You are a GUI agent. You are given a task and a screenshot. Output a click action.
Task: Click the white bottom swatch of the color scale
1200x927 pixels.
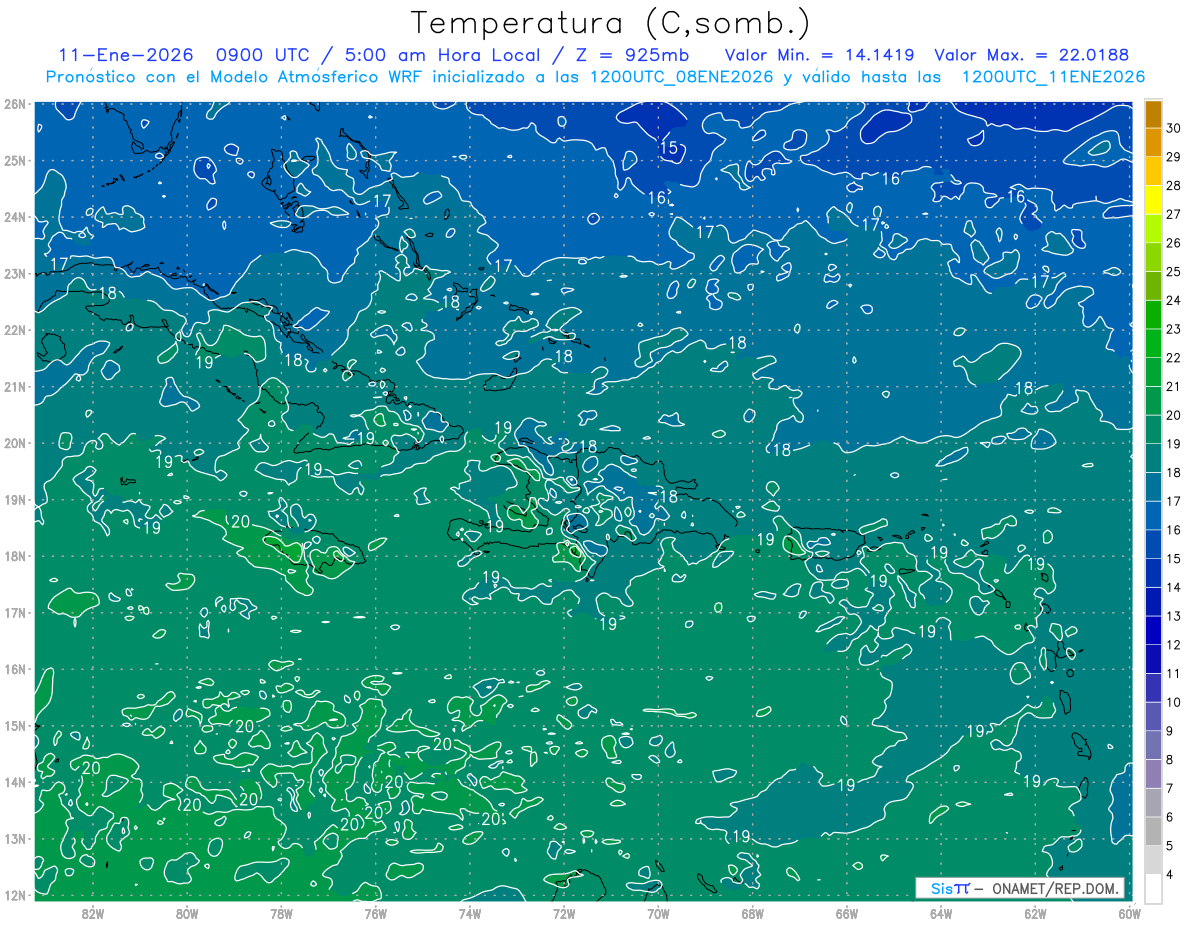pos(1154,887)
